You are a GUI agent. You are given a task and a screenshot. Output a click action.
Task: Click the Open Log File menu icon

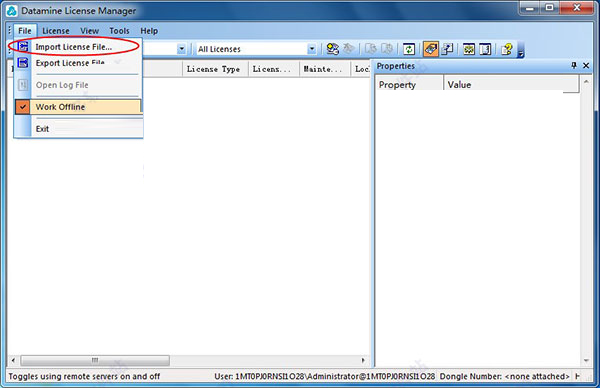[23, 85]
